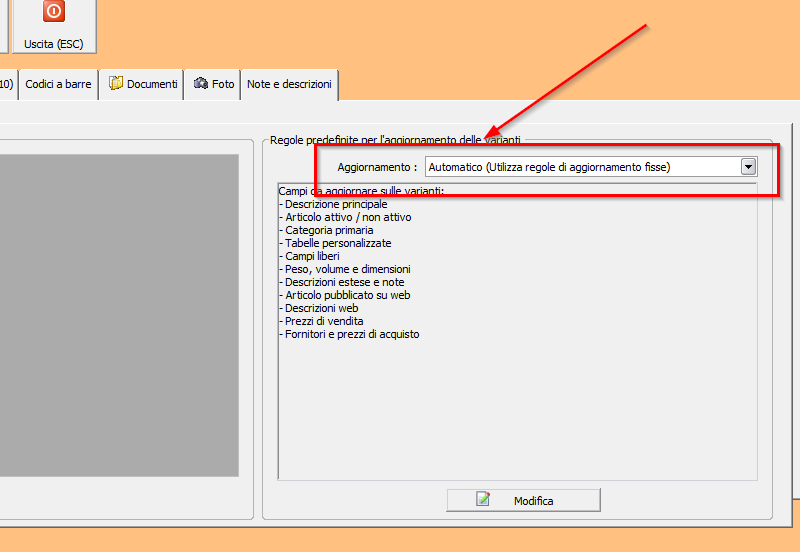800x552 pixels.
Task: Click the pencil note icon on Modifica
Action: click(x=483, y=499)
